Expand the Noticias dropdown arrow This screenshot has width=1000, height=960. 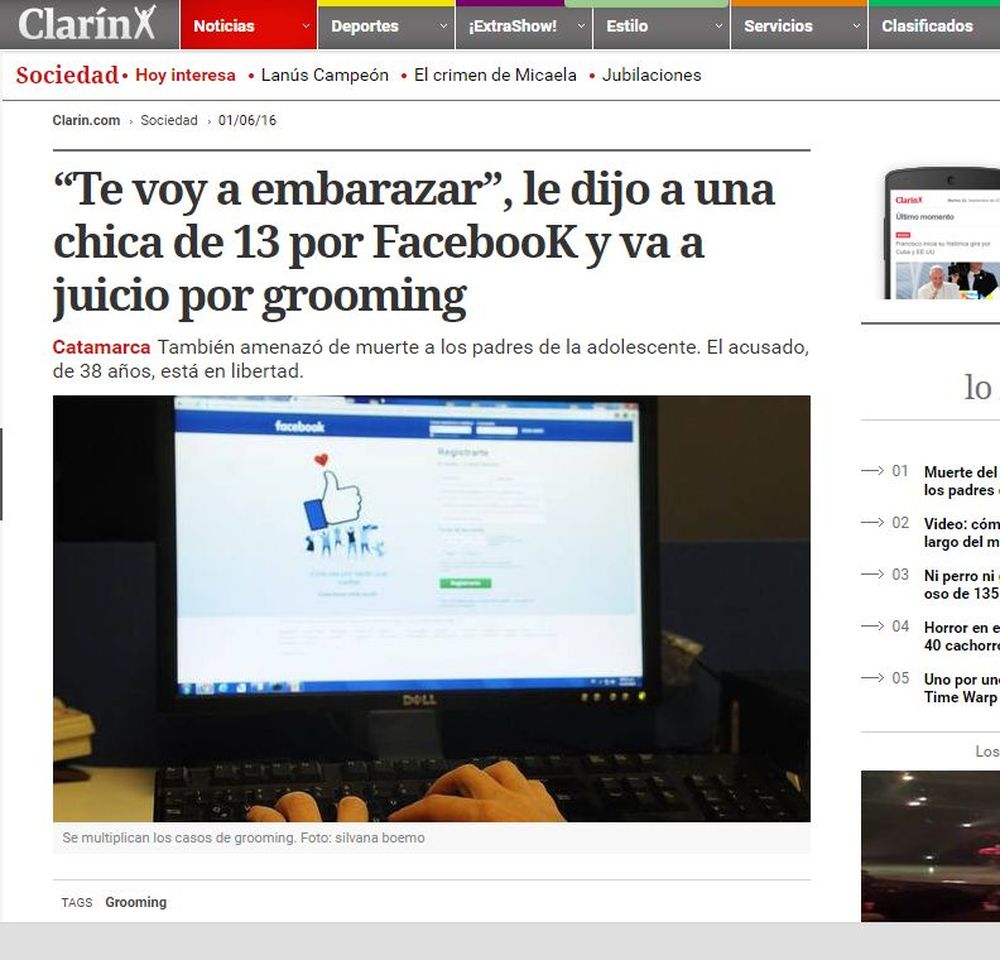tap(305, 26)
